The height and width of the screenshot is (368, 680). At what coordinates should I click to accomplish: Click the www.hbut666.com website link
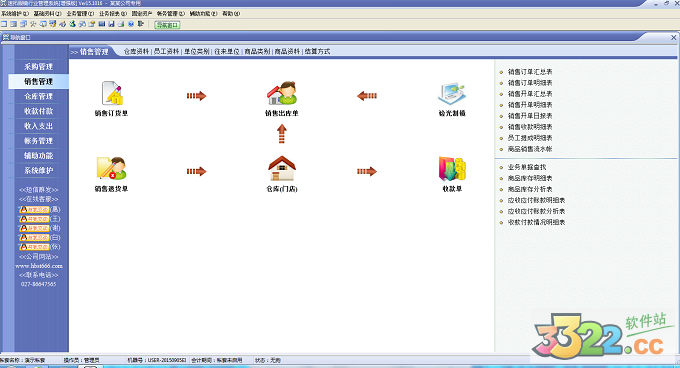[x=39, y=266]
